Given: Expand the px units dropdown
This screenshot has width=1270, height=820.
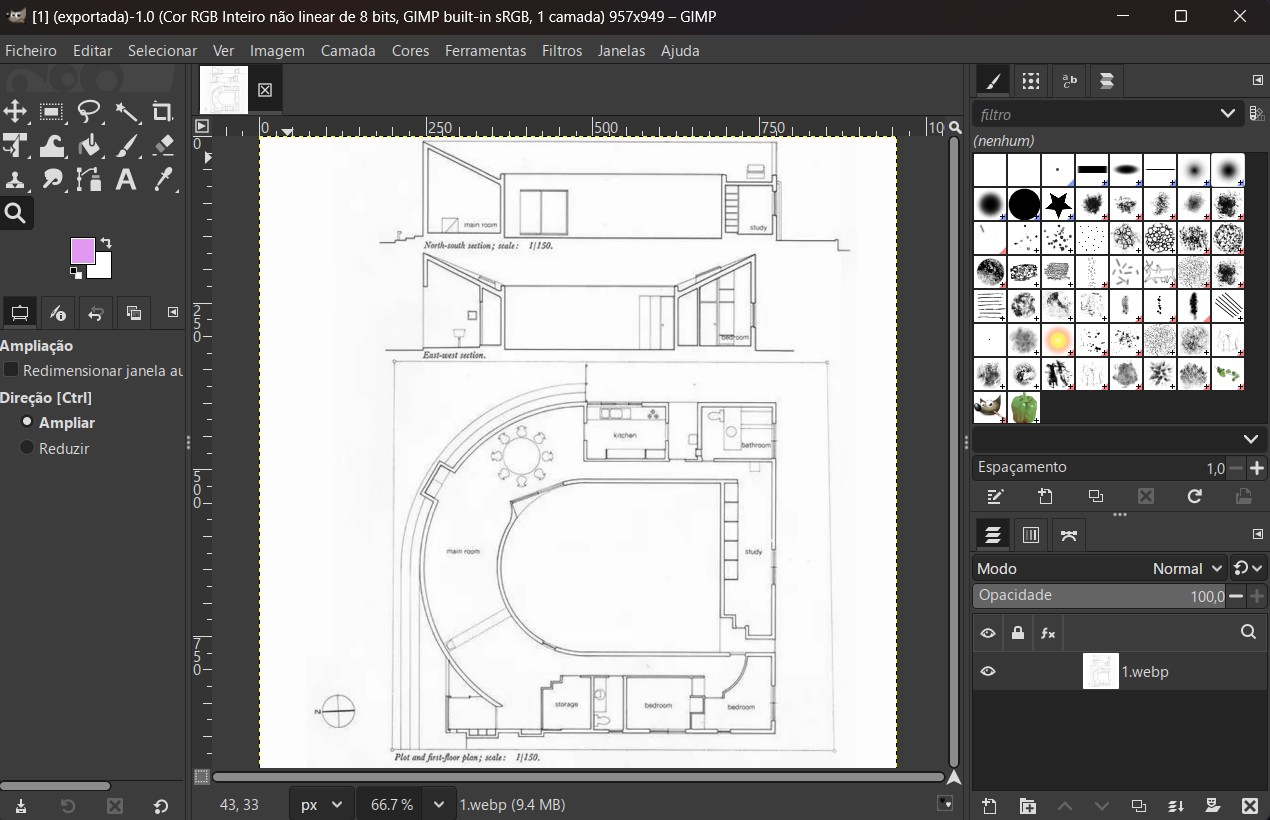Looking at the screenshot, I should [x=336, y=804].
